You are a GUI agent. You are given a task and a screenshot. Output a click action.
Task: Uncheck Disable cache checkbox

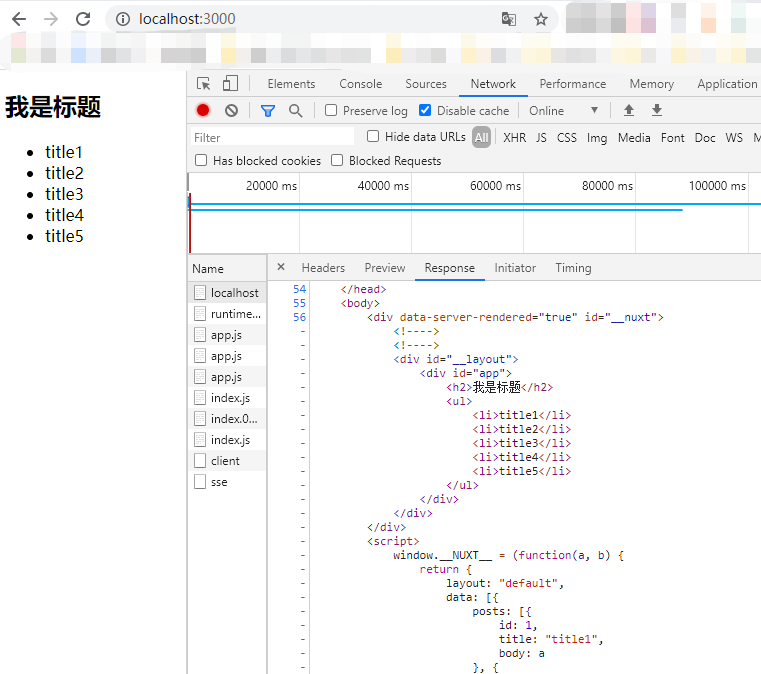(x=425, y=110)
